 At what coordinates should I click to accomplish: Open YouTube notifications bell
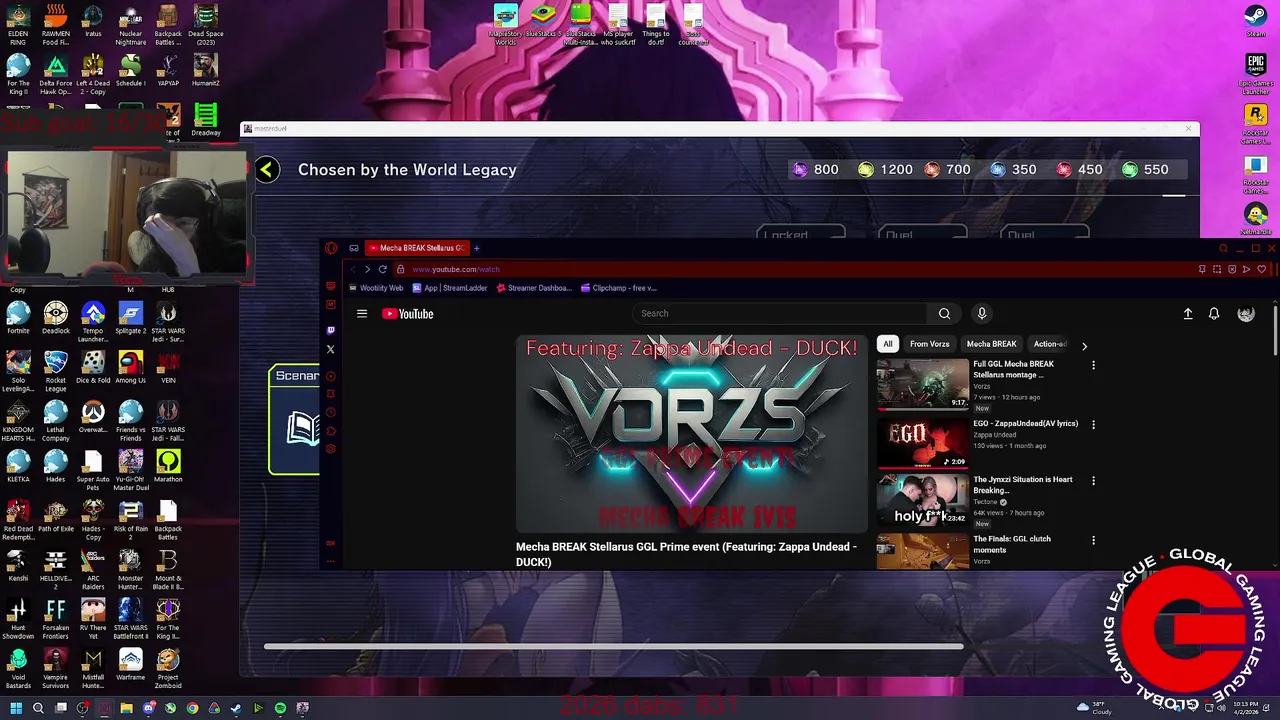[1214, 314]
